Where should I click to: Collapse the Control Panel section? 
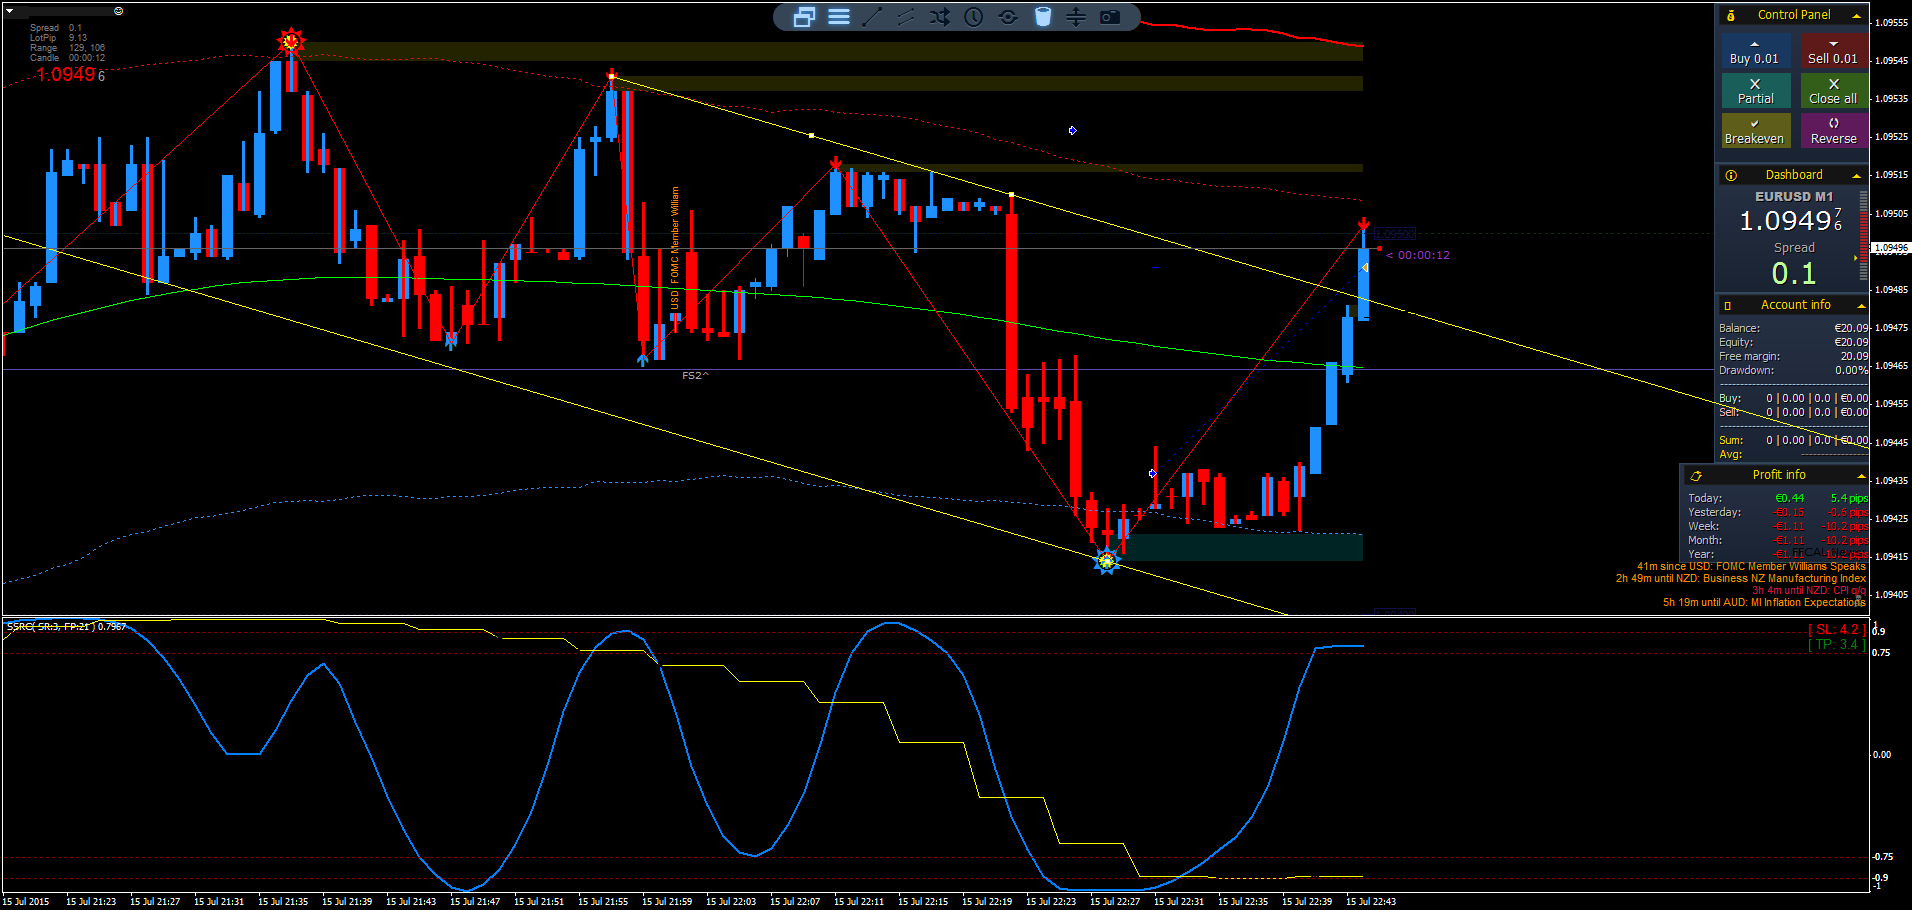1857,16
